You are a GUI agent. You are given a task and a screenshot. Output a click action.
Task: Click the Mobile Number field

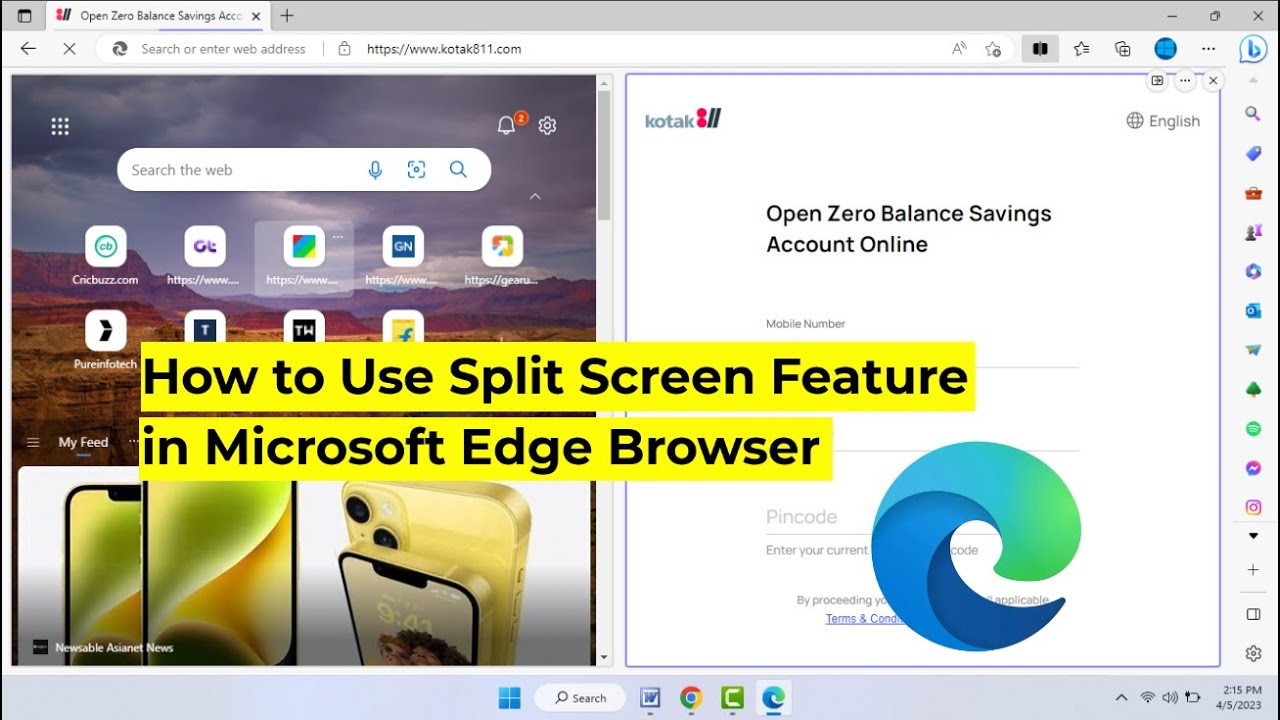[922, 348]
